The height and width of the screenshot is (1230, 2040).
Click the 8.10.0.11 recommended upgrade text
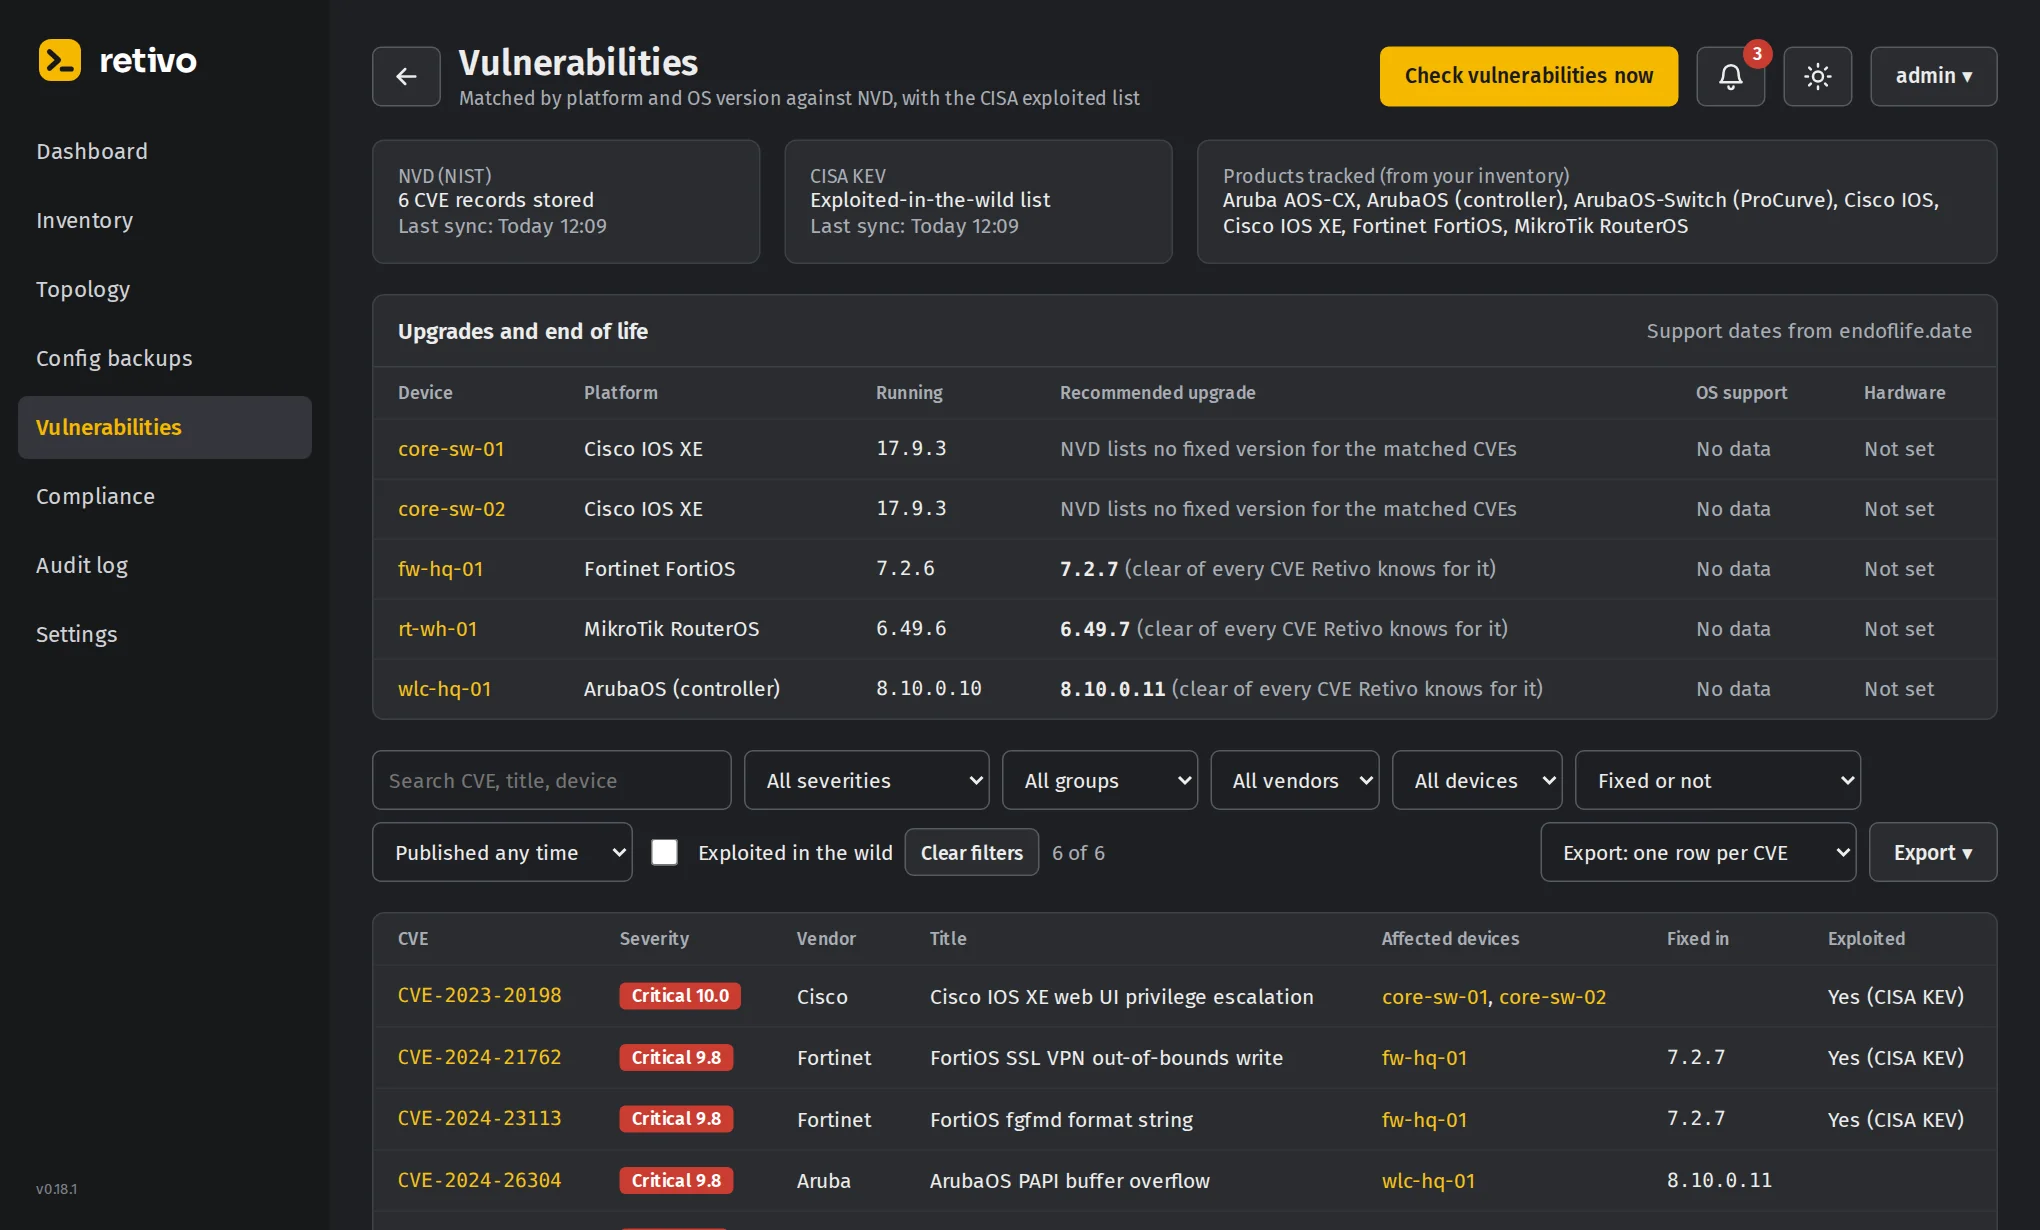(x=1113, y=689)
